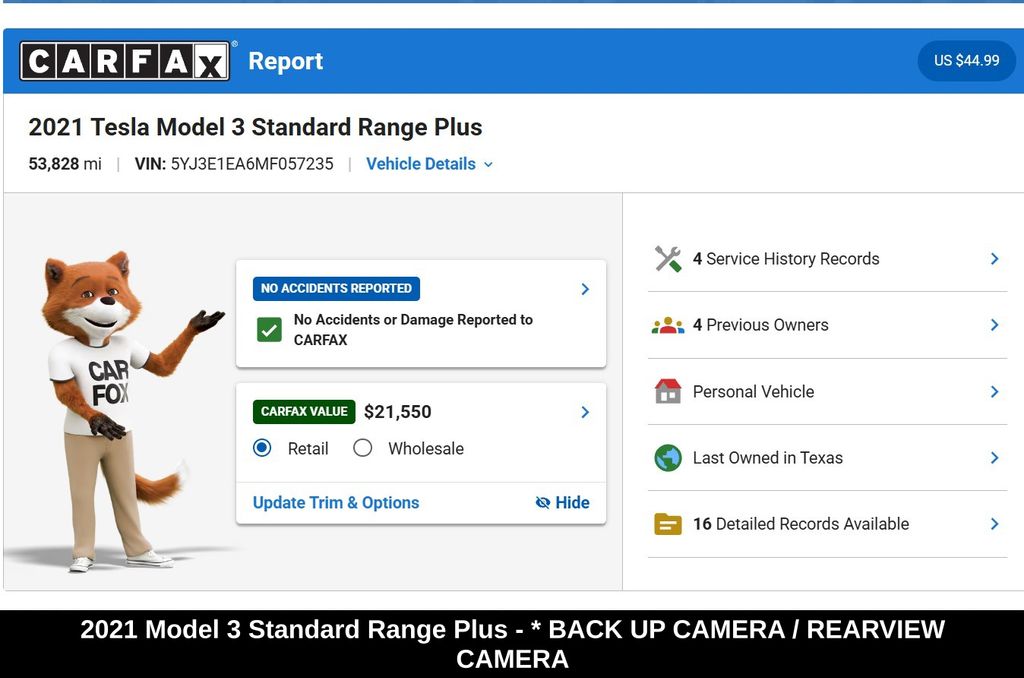Click the Personal Vehicle house icon
The height and width of the screenshot is (678, 1024).
click(x=667, y=391)
